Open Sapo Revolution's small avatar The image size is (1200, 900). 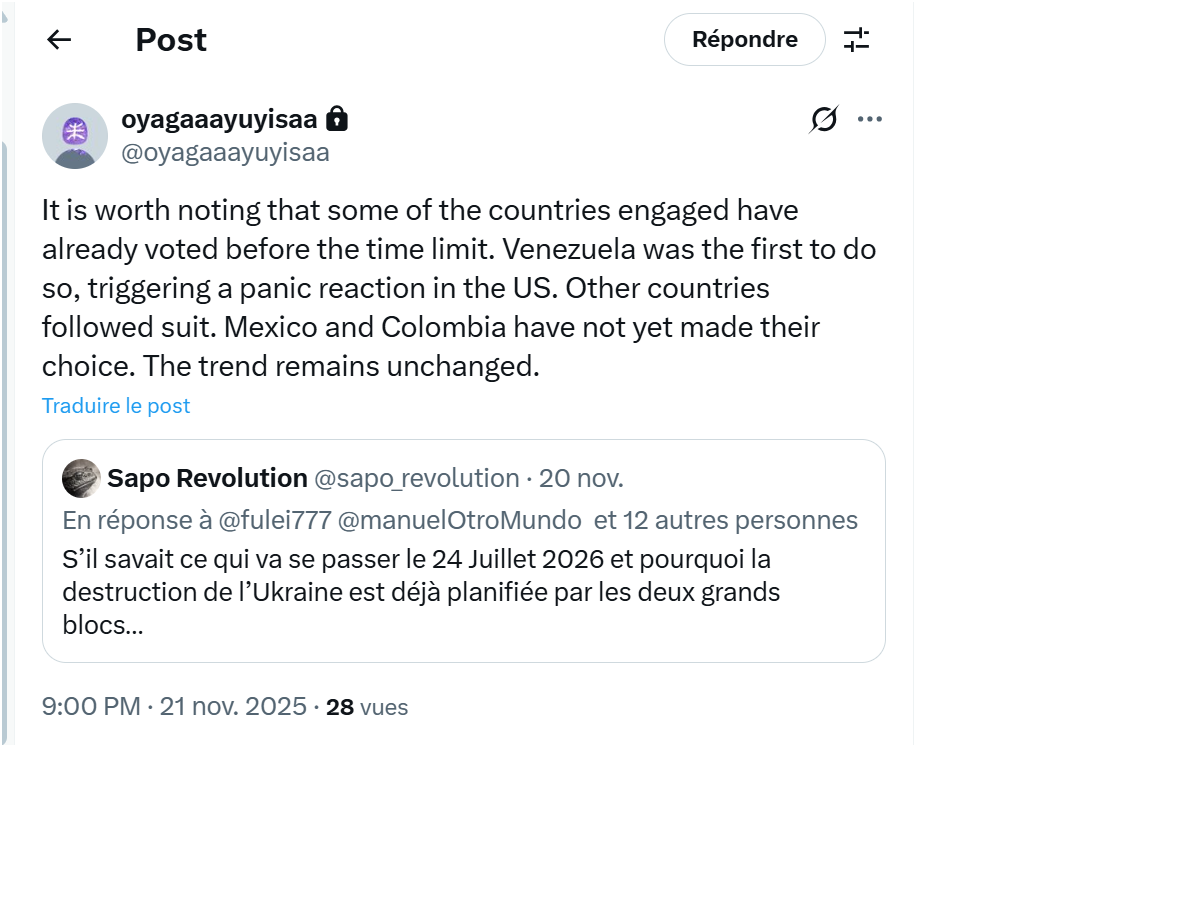pos(81,479)
